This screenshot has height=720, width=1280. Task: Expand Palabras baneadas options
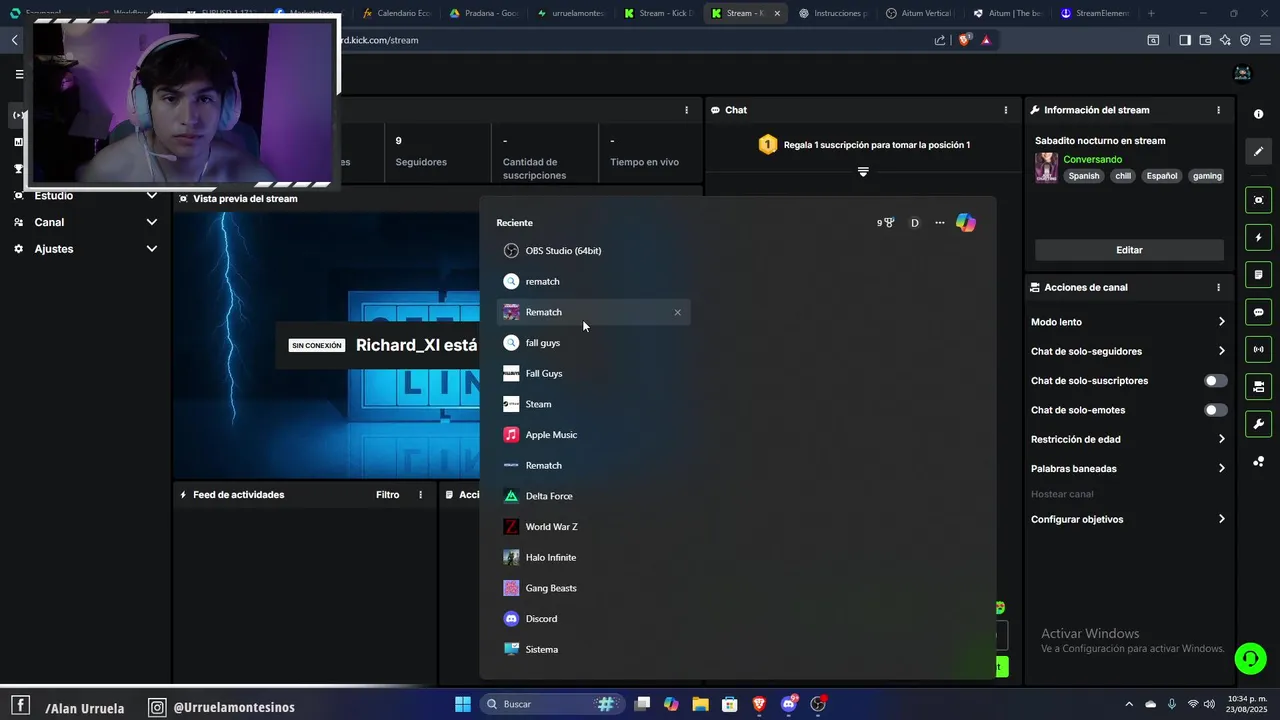click(1128, 468)
